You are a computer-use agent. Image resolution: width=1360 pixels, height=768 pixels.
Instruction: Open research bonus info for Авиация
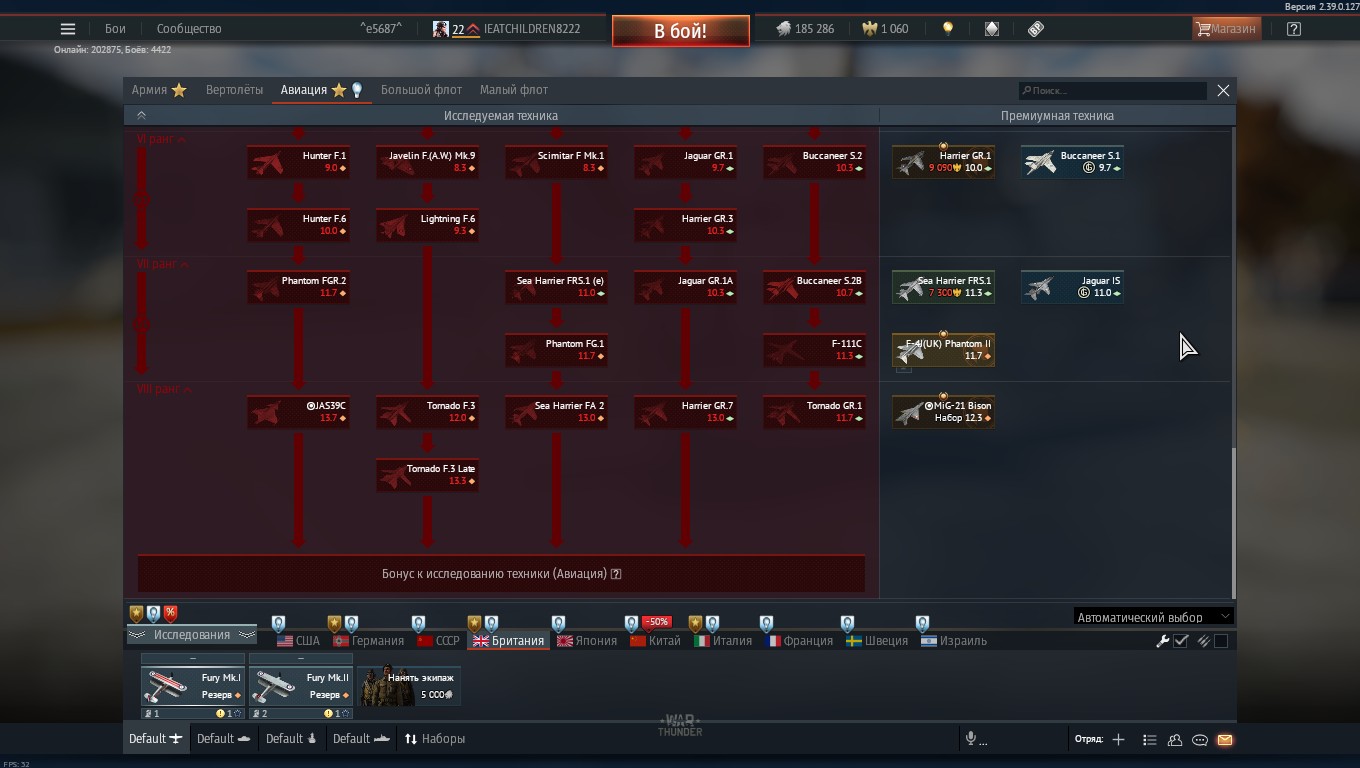pyautogui.click(x=616, y=574)
